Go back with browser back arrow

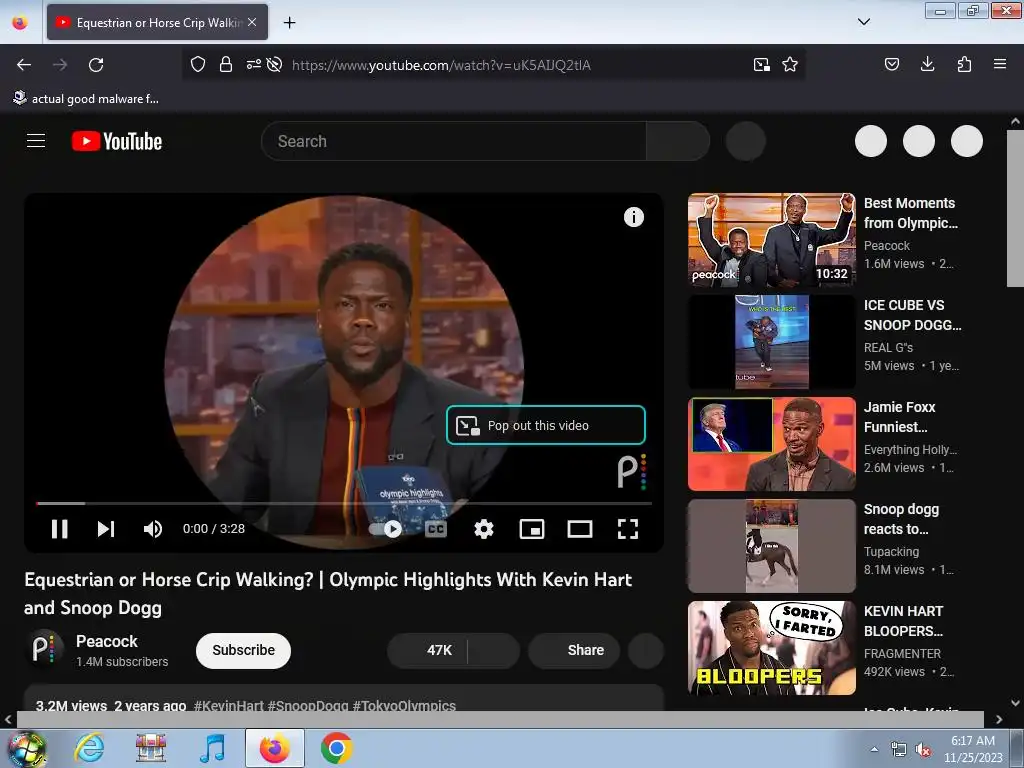(x=24, y=65)
